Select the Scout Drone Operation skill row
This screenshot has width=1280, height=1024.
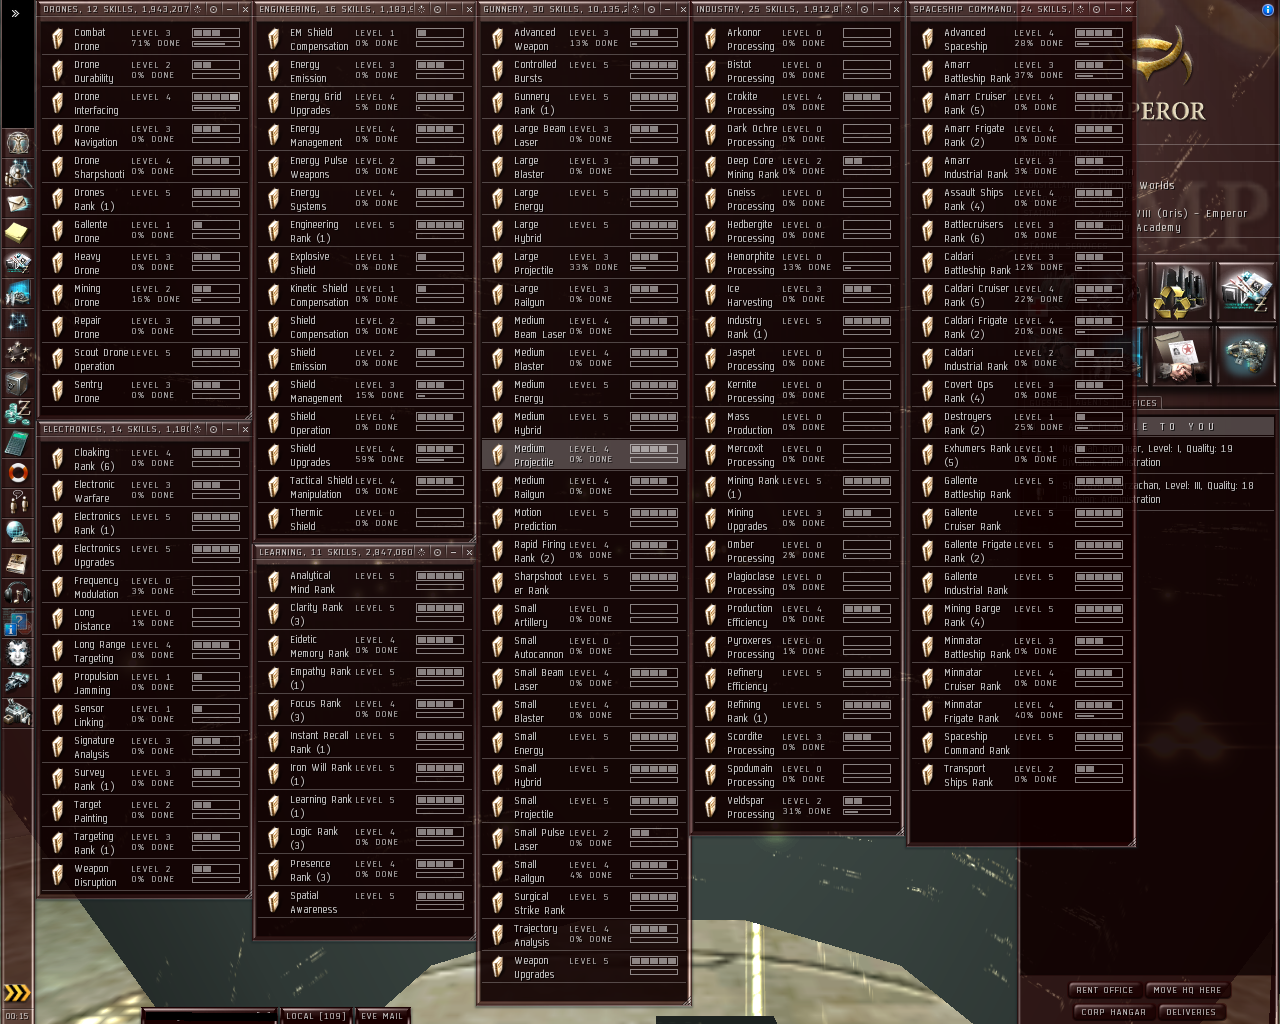145,359
